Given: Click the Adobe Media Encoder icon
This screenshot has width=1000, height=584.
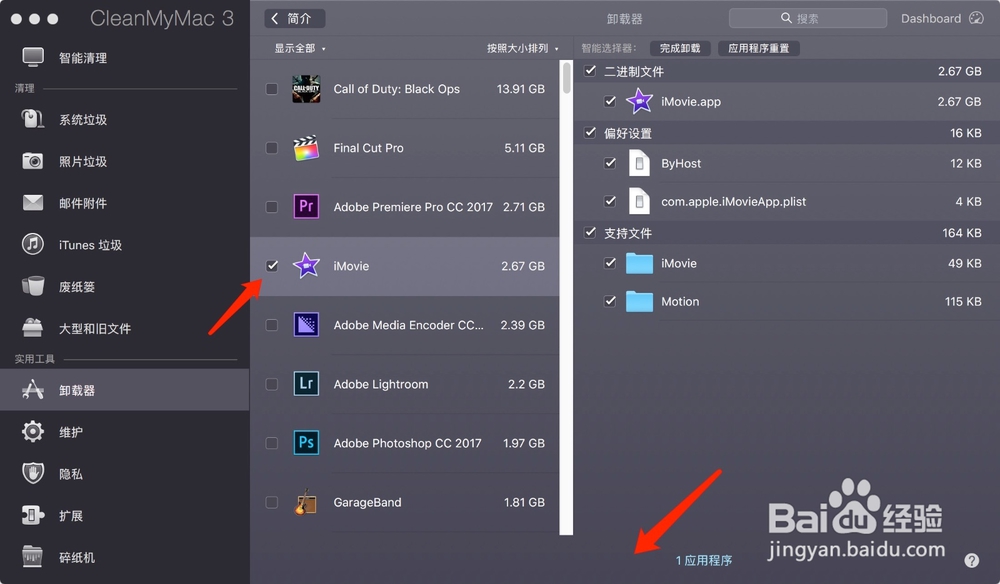Looking at the screenshot, I should point(306,325).
